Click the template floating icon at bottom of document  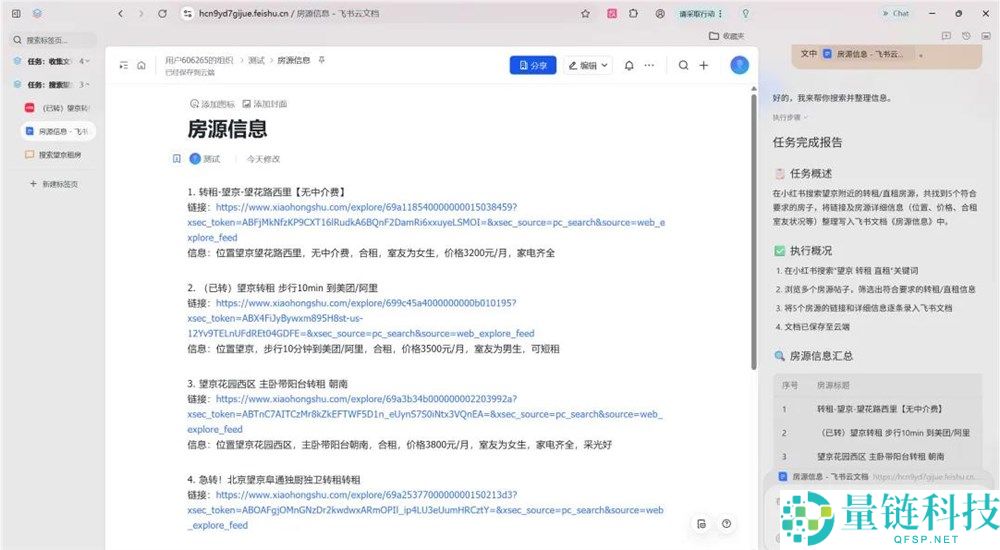point(702,524)
